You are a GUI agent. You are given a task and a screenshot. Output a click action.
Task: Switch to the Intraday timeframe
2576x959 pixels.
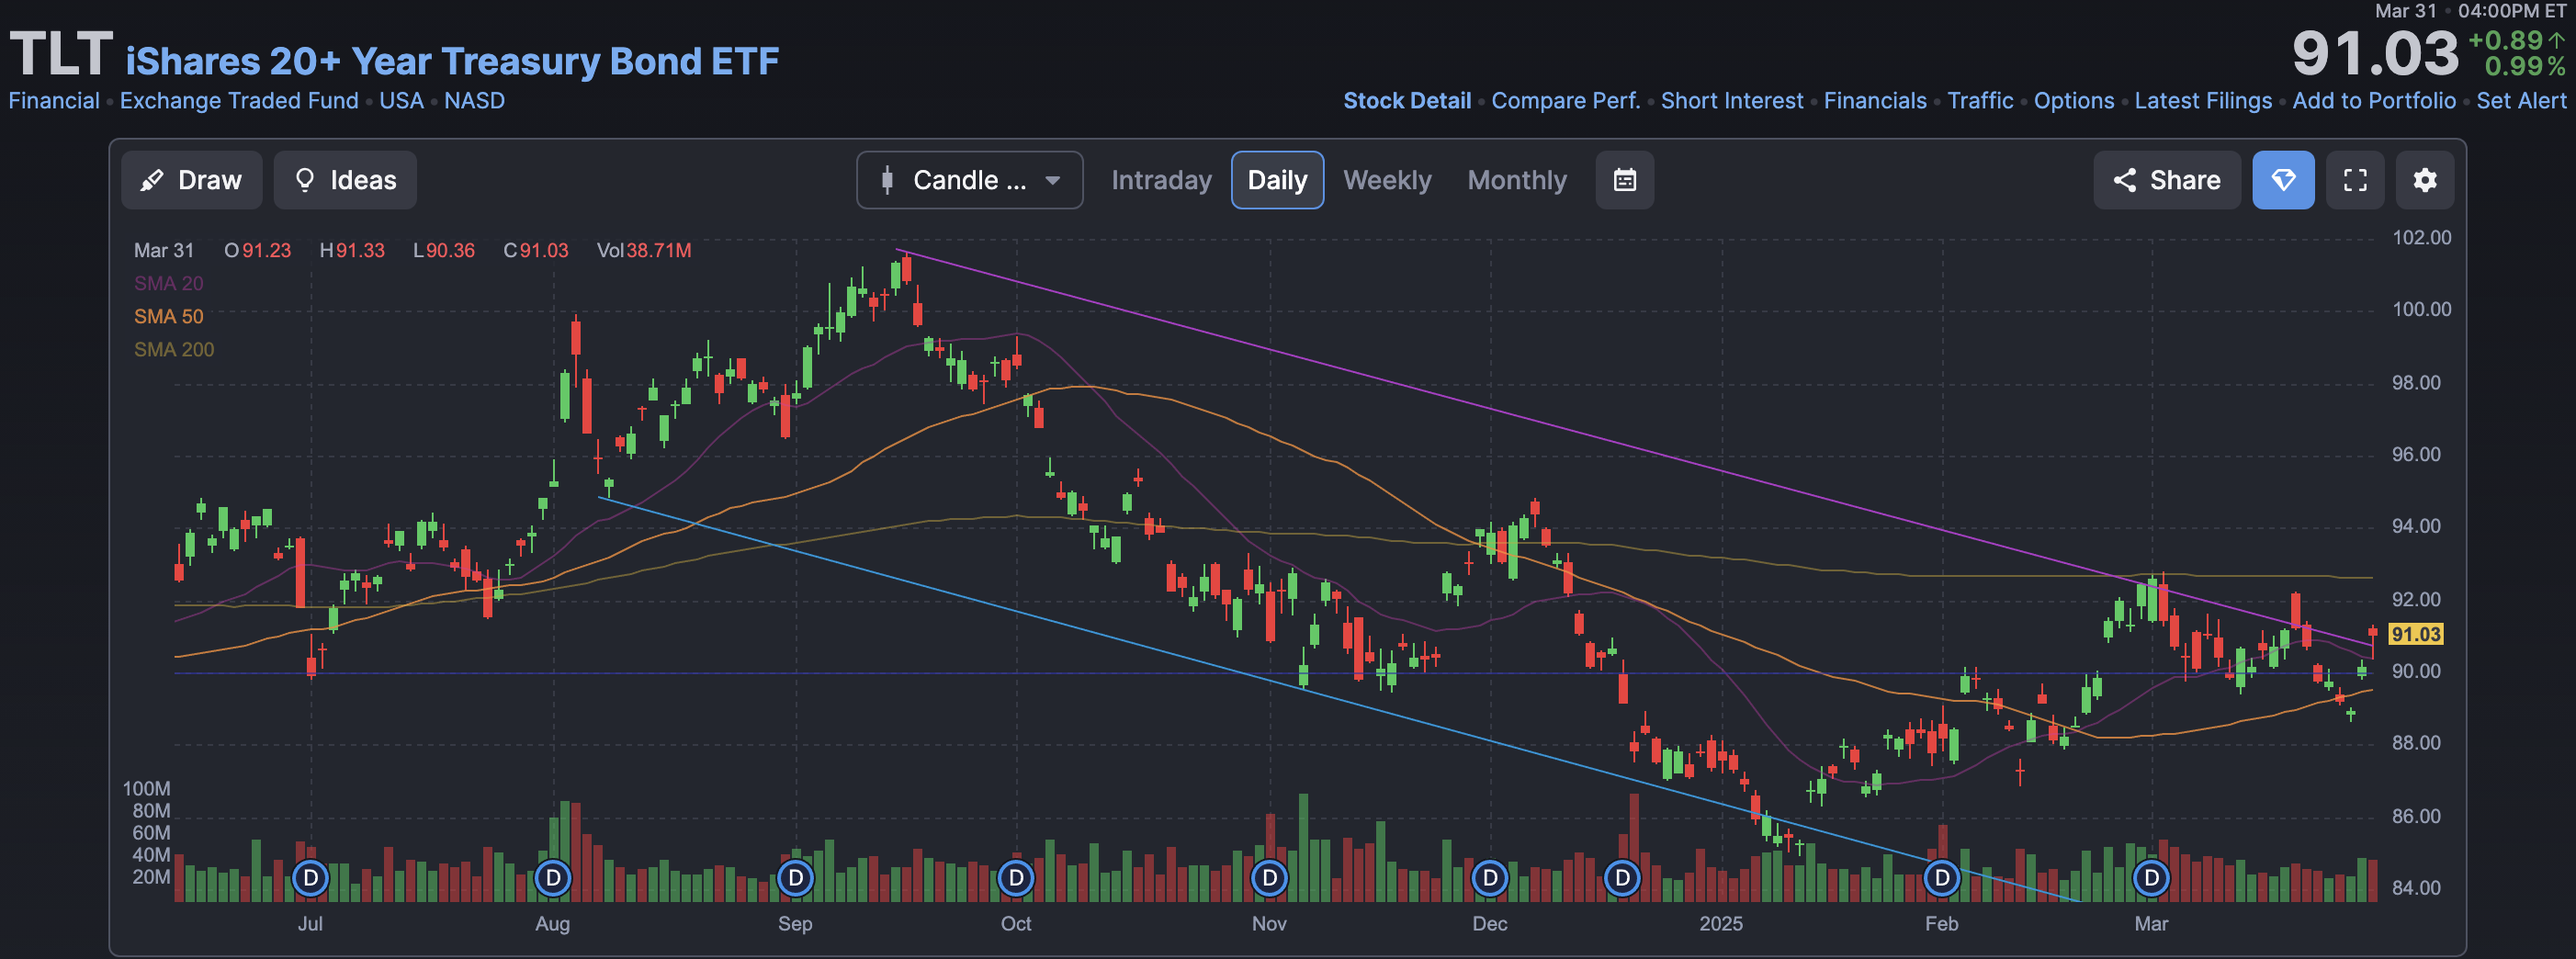(x=1161, y=180)
